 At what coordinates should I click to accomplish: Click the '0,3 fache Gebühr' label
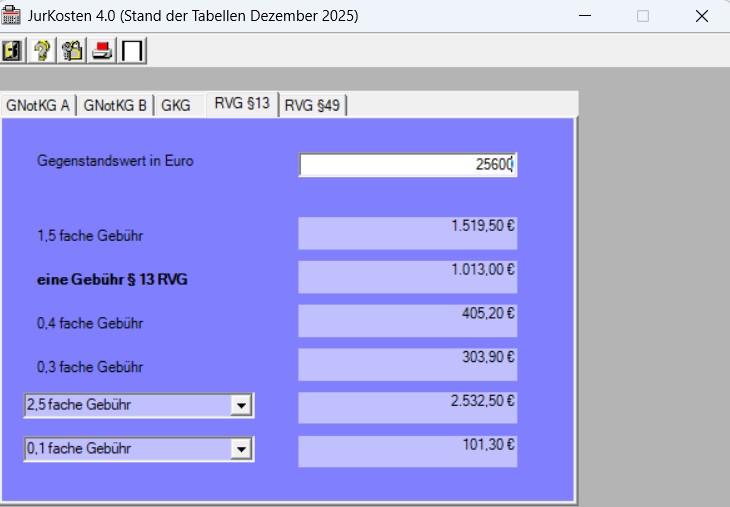click(90, 367)
